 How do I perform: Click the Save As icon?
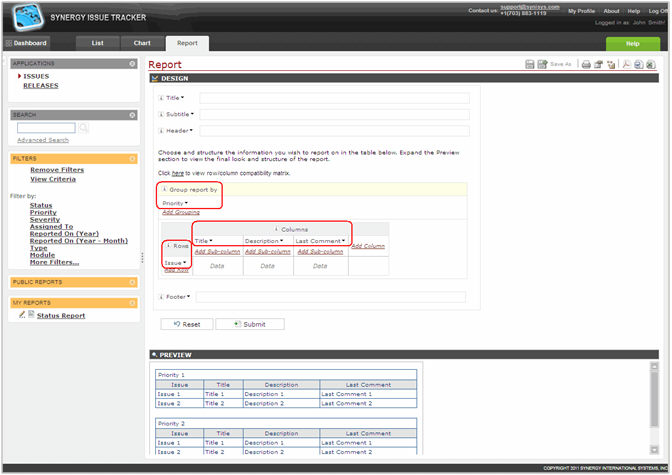point(543,64)
